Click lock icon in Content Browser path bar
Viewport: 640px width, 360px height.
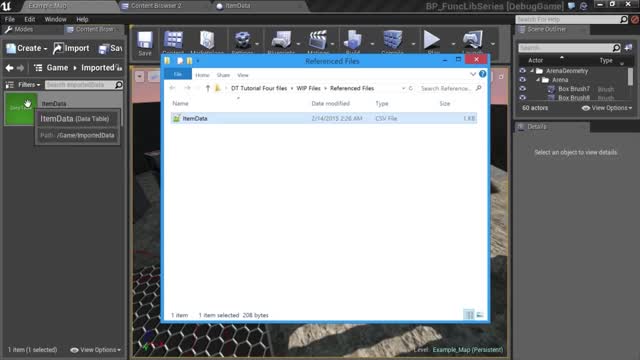pos(119,68)
